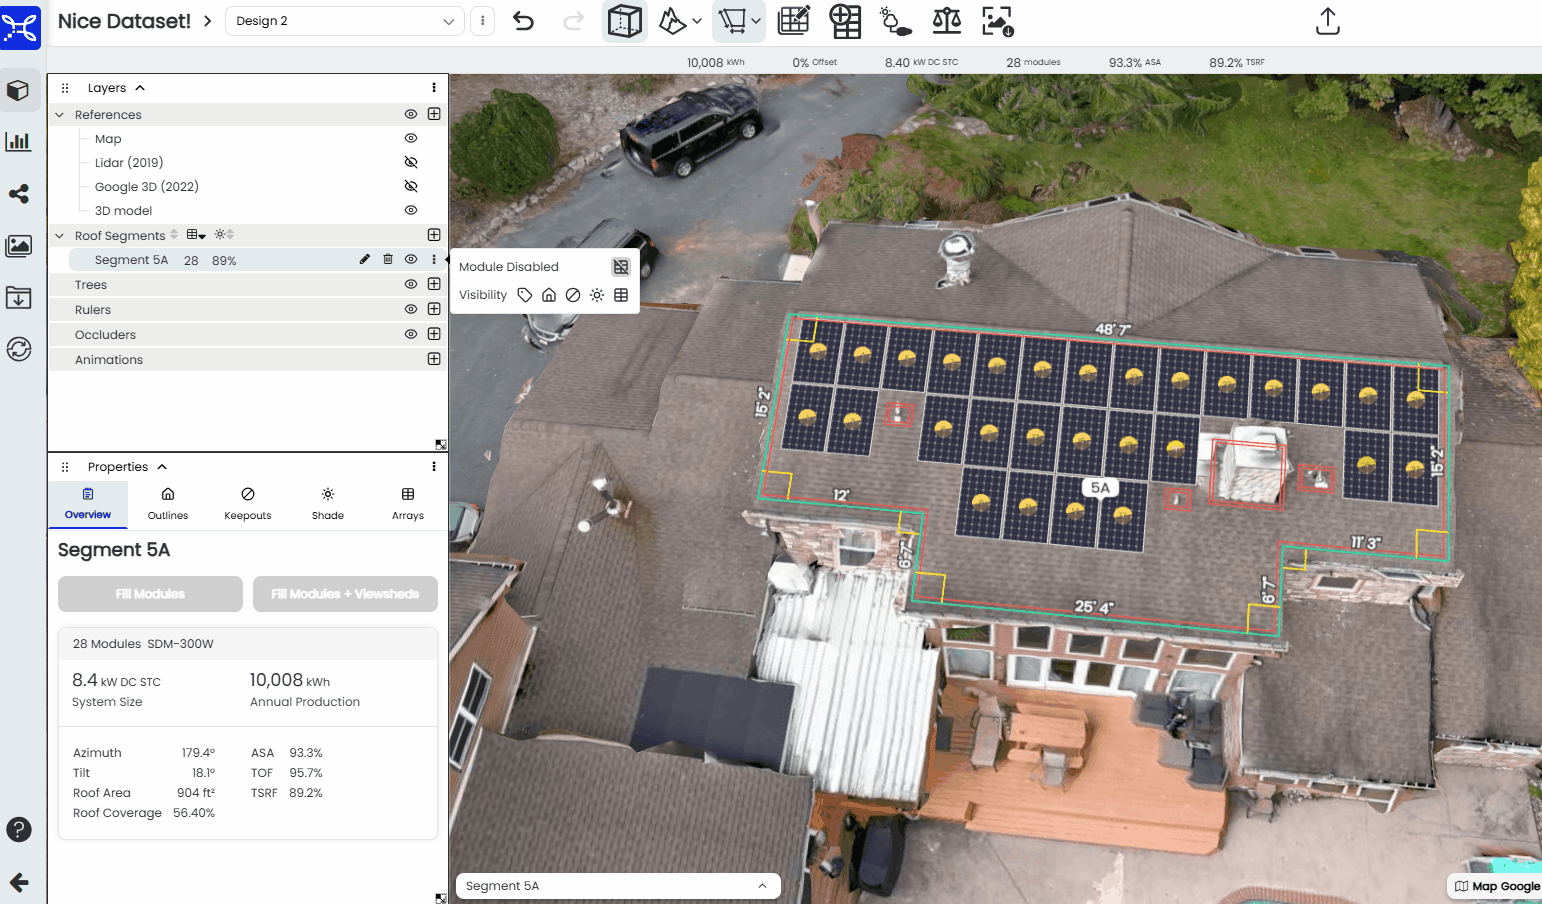Viewport: 1542px width, 904px height.
Task: Click the upload icon at the top right
Action: pos(1327,20)
